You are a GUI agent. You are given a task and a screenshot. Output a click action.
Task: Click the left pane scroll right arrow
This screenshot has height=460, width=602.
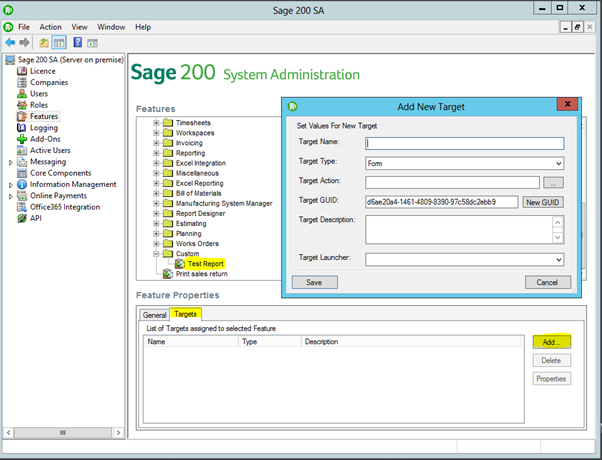pyautogui.click(x=118, y=433)
